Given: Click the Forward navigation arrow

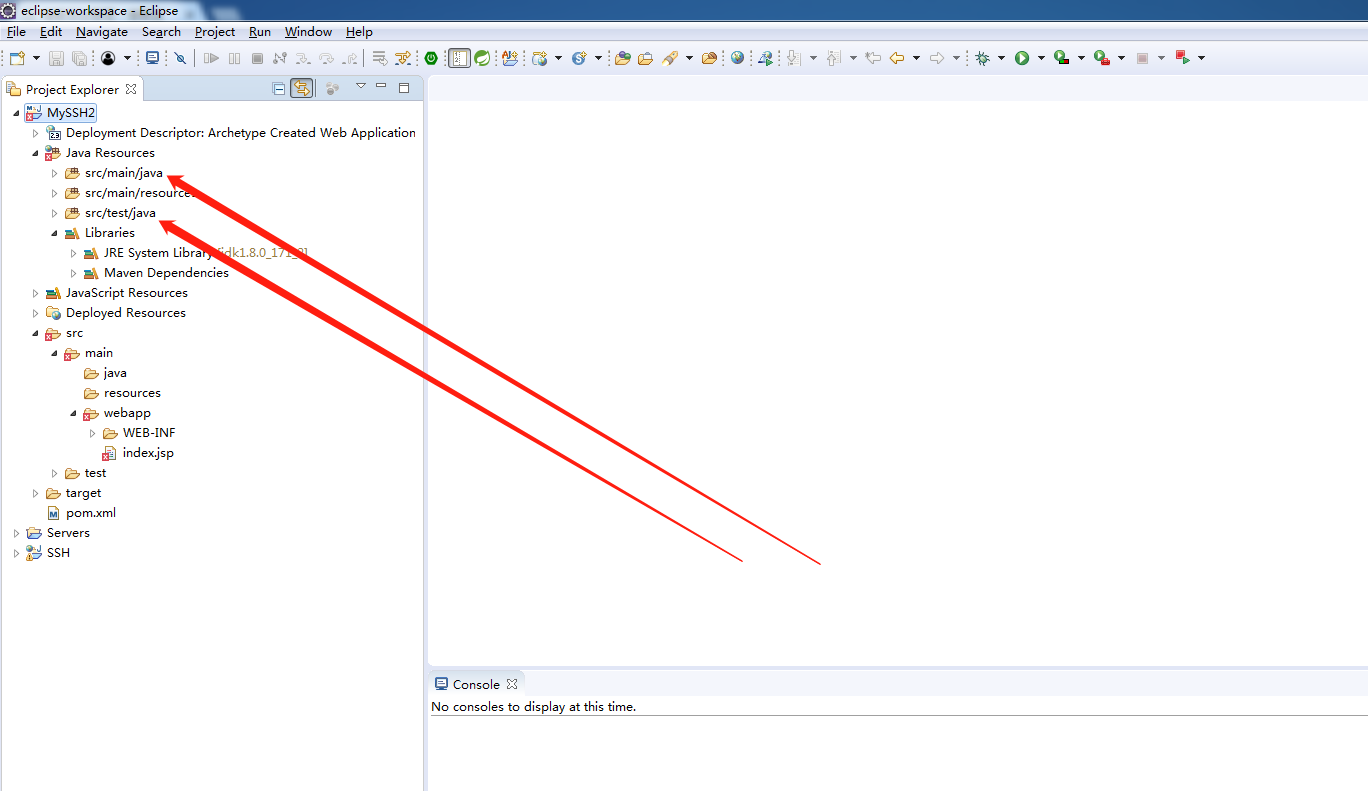Looking at the screenshot, I should coord(937,58).
